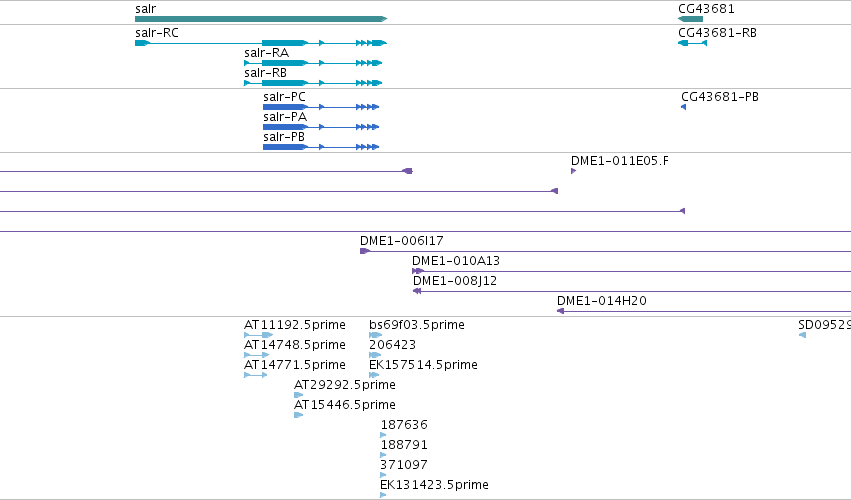Click the DME1-008J12 label
Viewport: 851px width, 500px height.
[455, 281]
